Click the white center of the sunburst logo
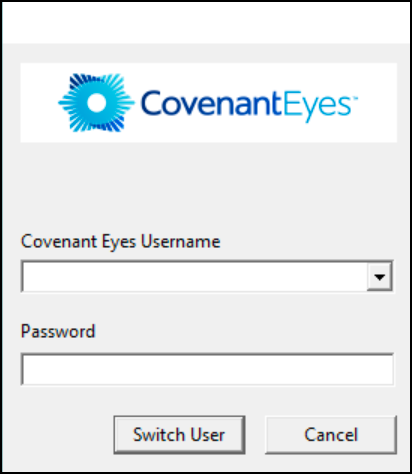Viewport: 412px width, 474px height. point(97,103)
